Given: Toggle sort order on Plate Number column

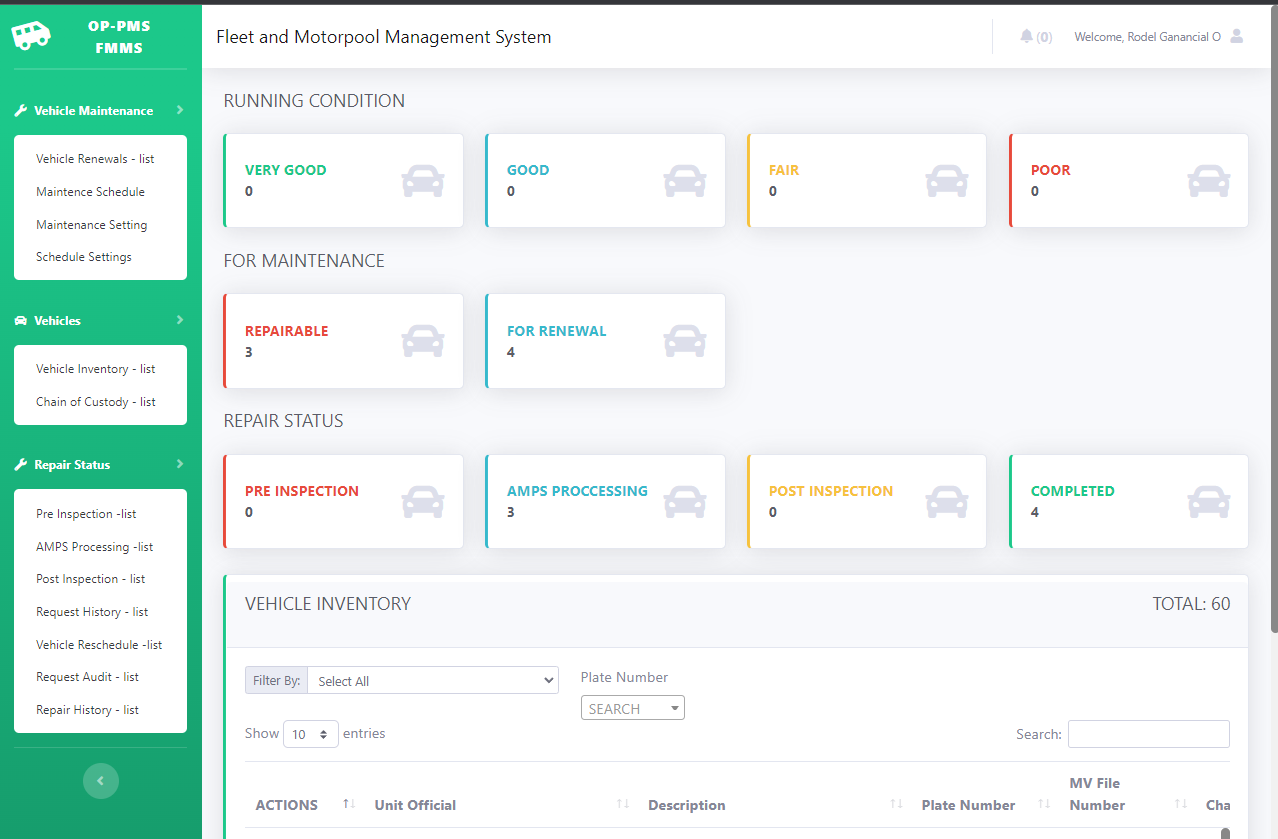Looking at the screenshot, I should [x=1044, y=805].
